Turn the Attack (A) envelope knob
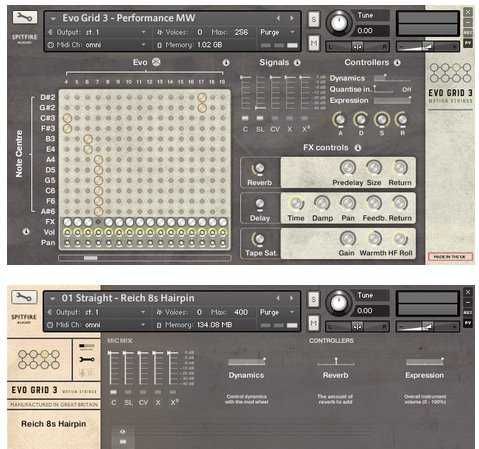Viewport: 479px width, 449px height. point(340,120)
